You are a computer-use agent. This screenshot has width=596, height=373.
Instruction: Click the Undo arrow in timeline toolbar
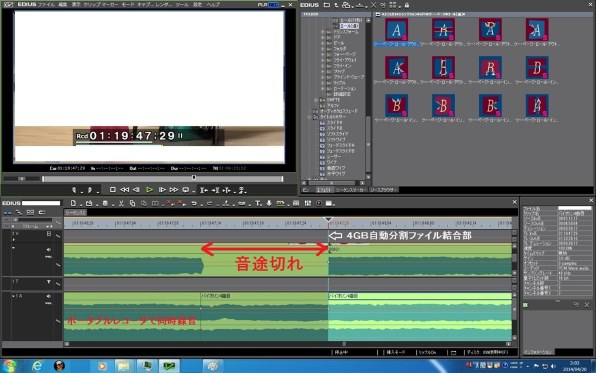[193, 203]
